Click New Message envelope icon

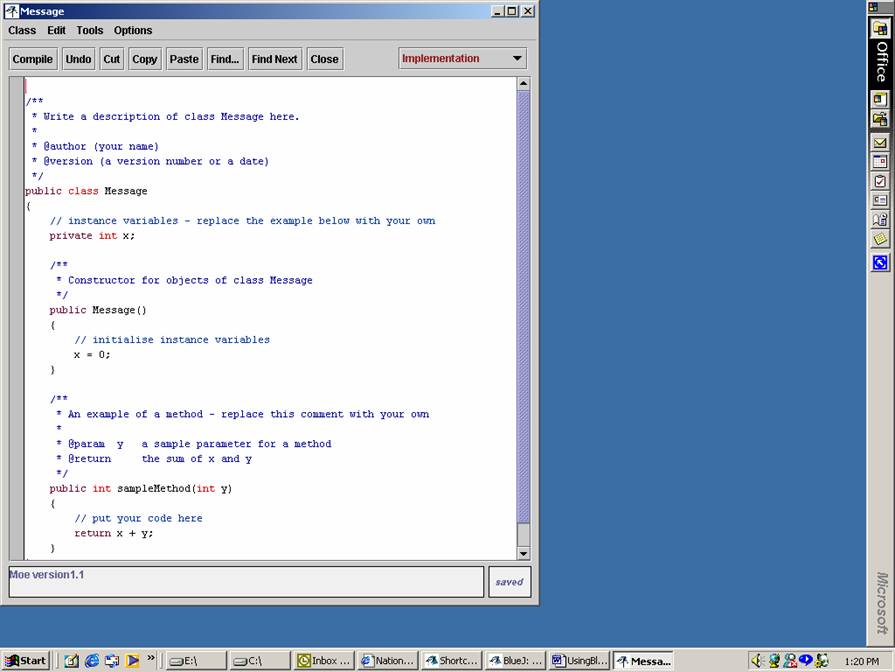pos(880,143)
